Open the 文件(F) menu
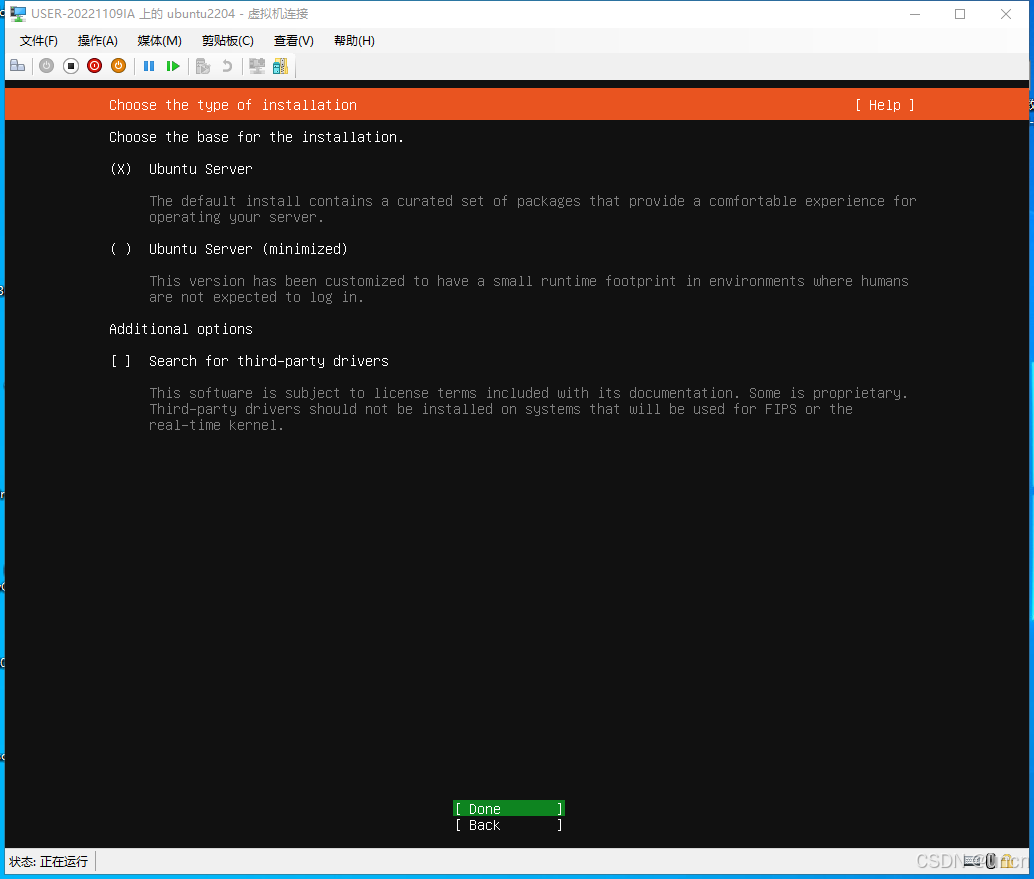The image size is (1034, 879). pos(38,41)
